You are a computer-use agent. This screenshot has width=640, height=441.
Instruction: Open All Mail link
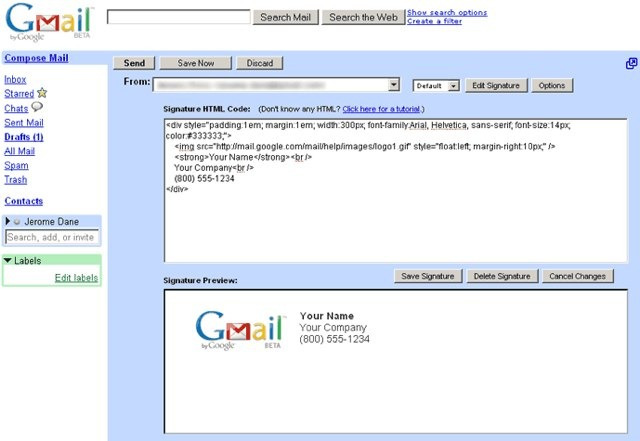20,151
